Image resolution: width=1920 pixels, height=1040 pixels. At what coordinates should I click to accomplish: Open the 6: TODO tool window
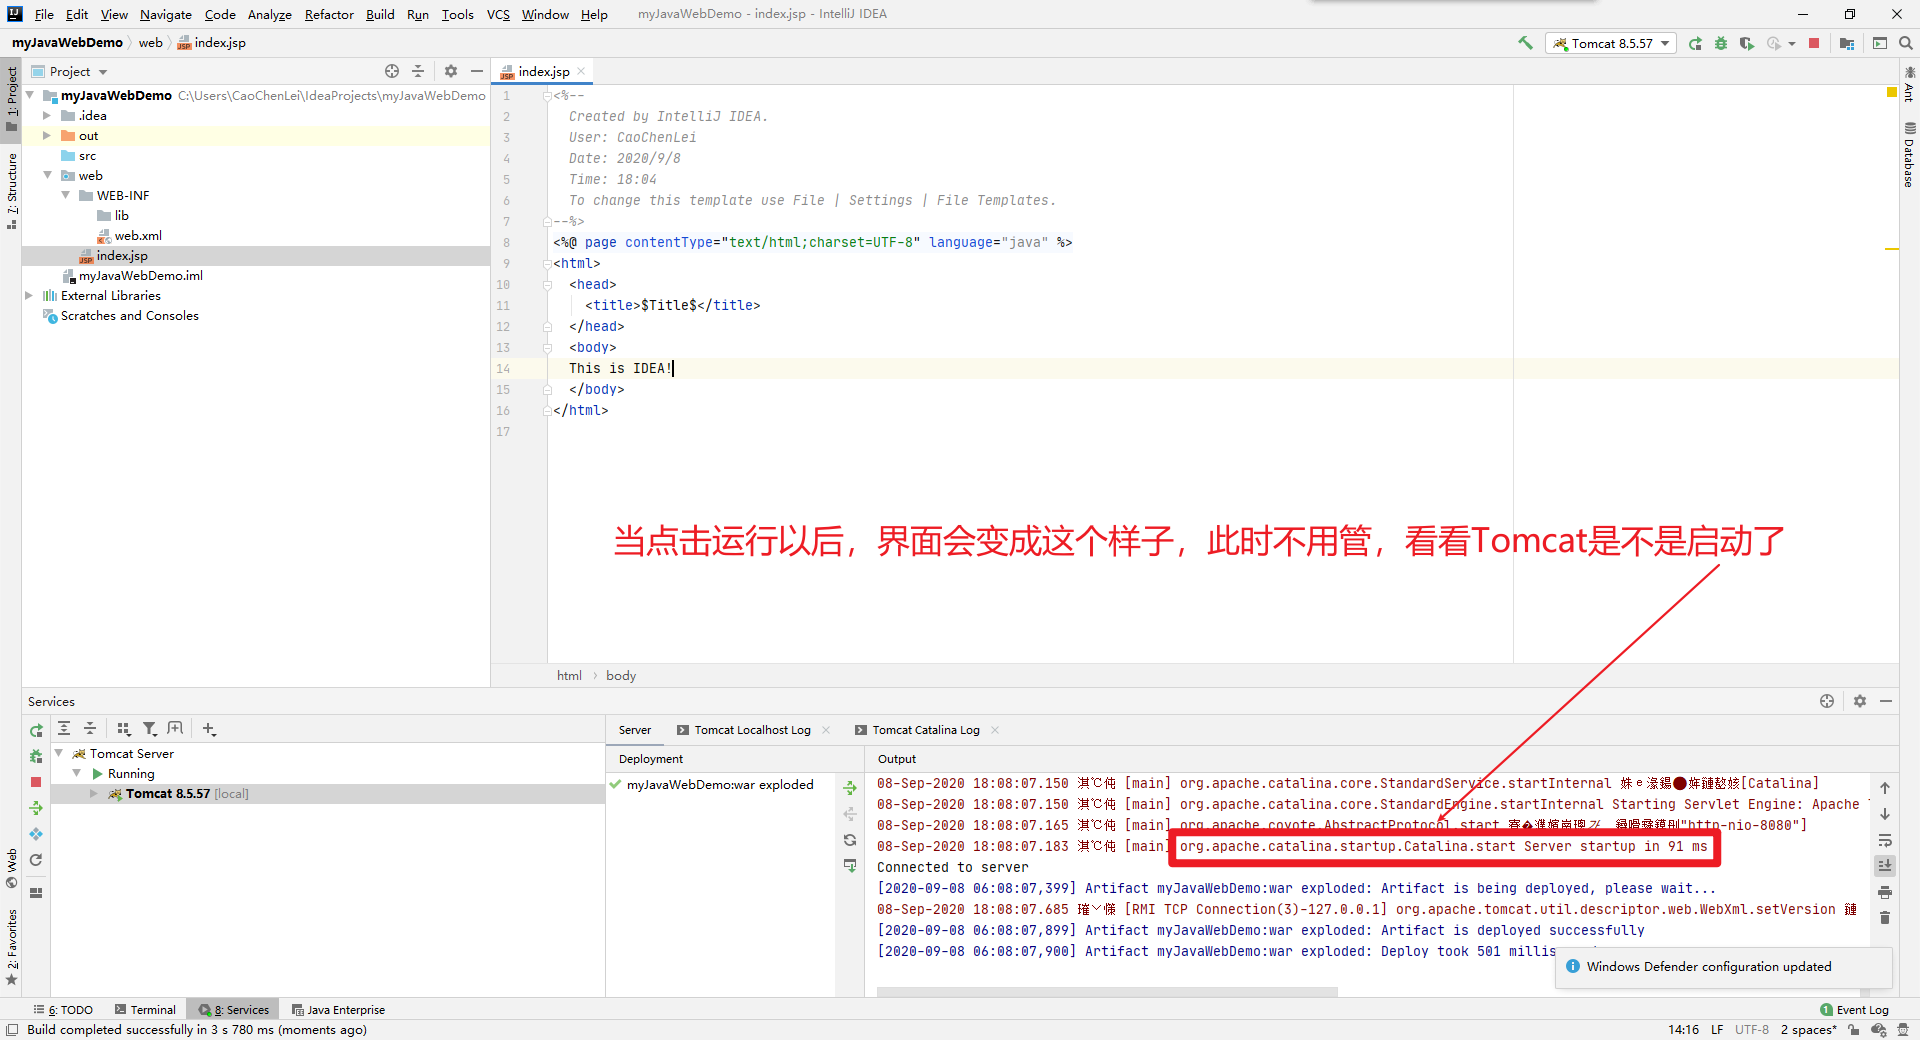63,1010
